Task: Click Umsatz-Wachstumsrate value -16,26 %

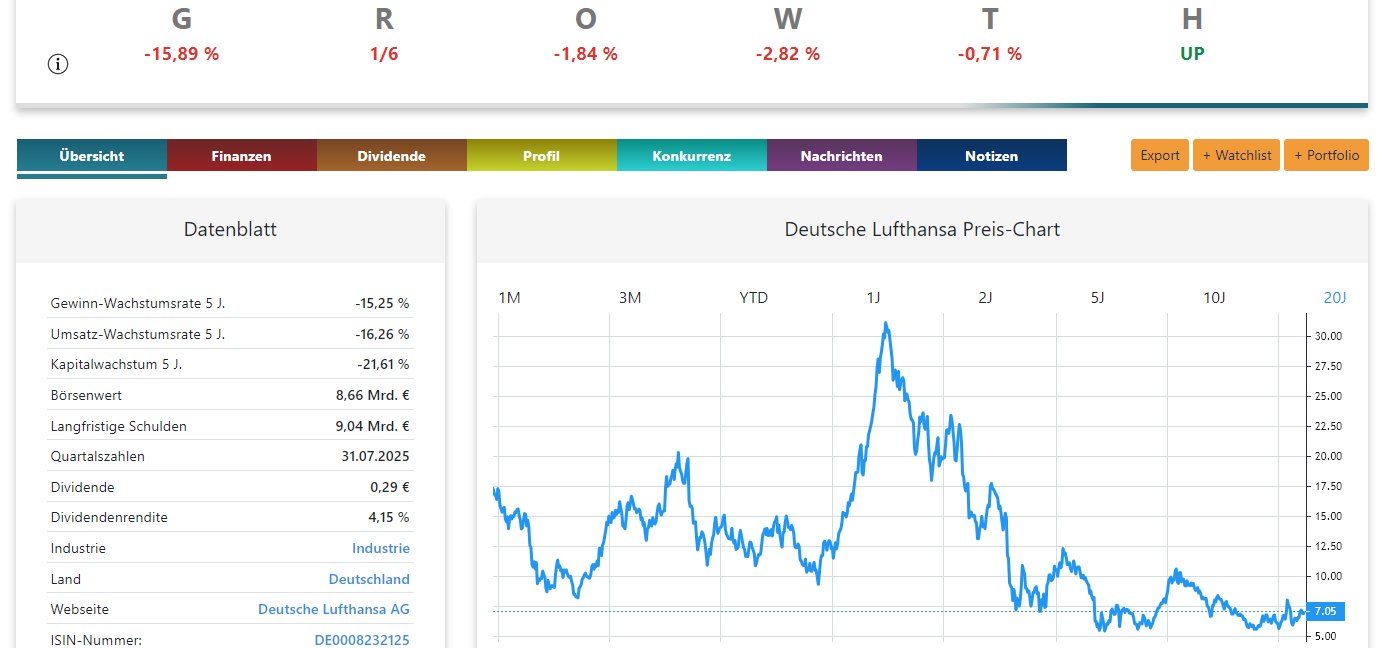Action: click(382, 334)
